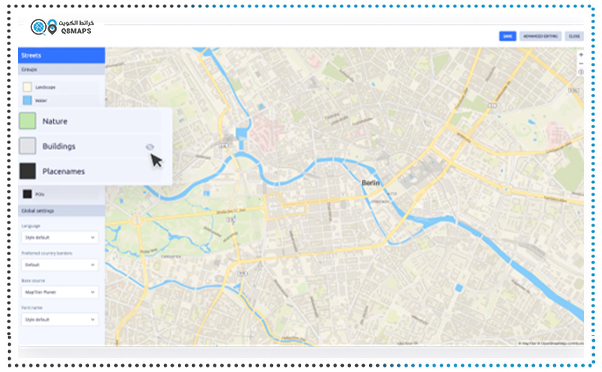602x372 pixels.
Task: Click the Berlin label on map
Action: [x=370, y=183]
